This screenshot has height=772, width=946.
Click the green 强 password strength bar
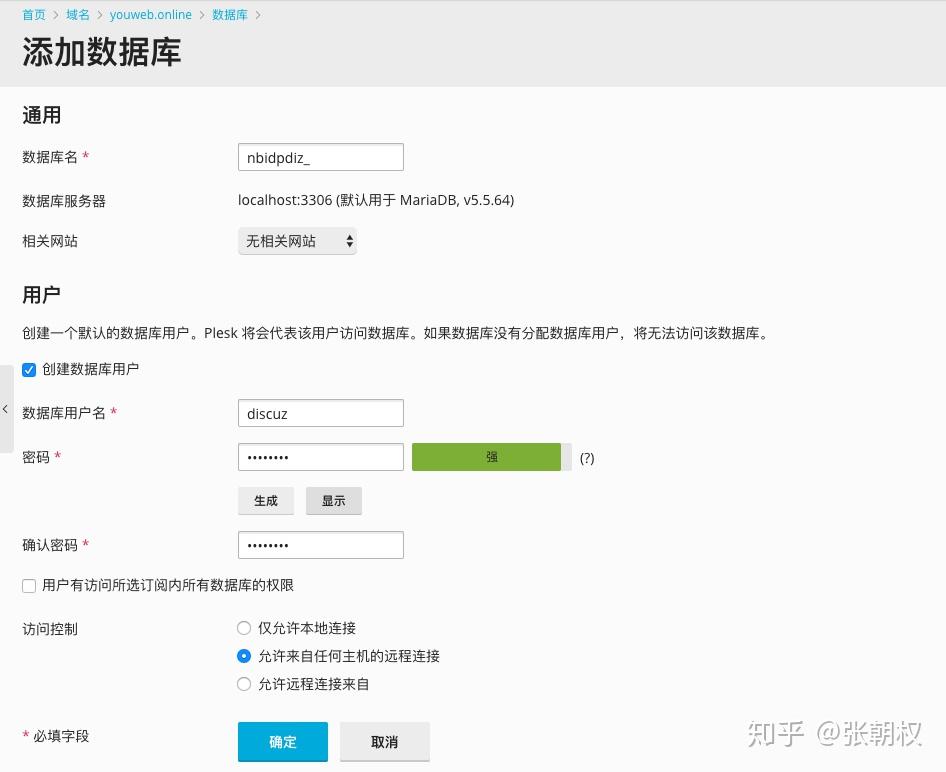pyautogui.click(x=492, y=457)
